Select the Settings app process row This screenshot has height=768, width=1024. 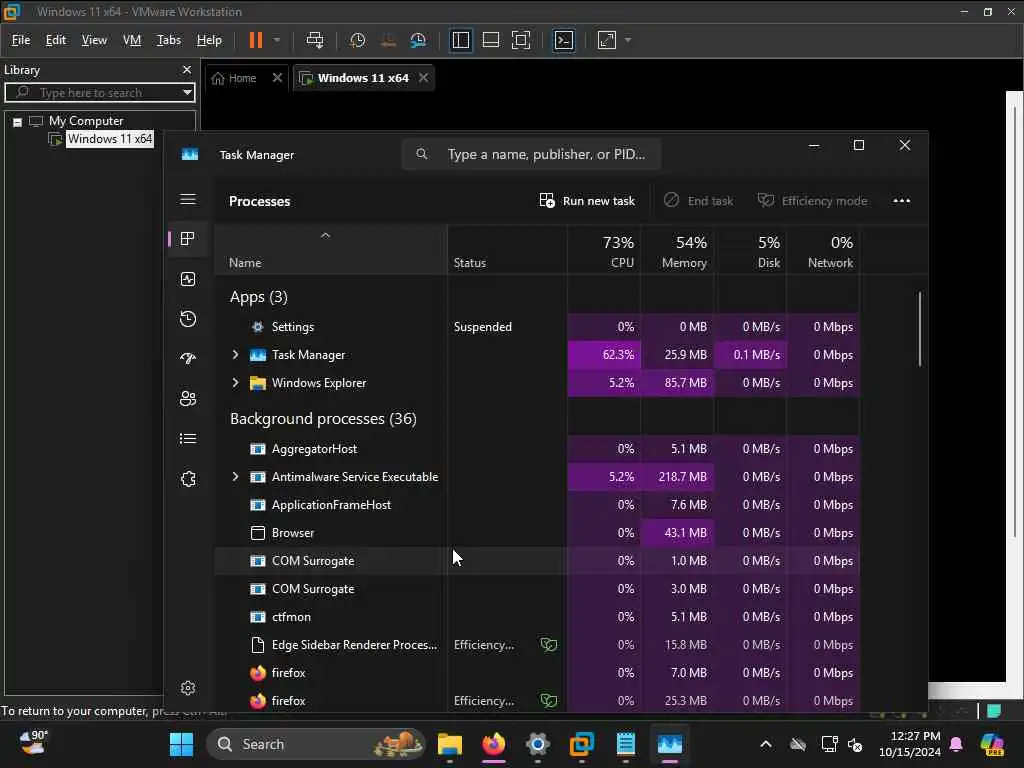[537, 327]
